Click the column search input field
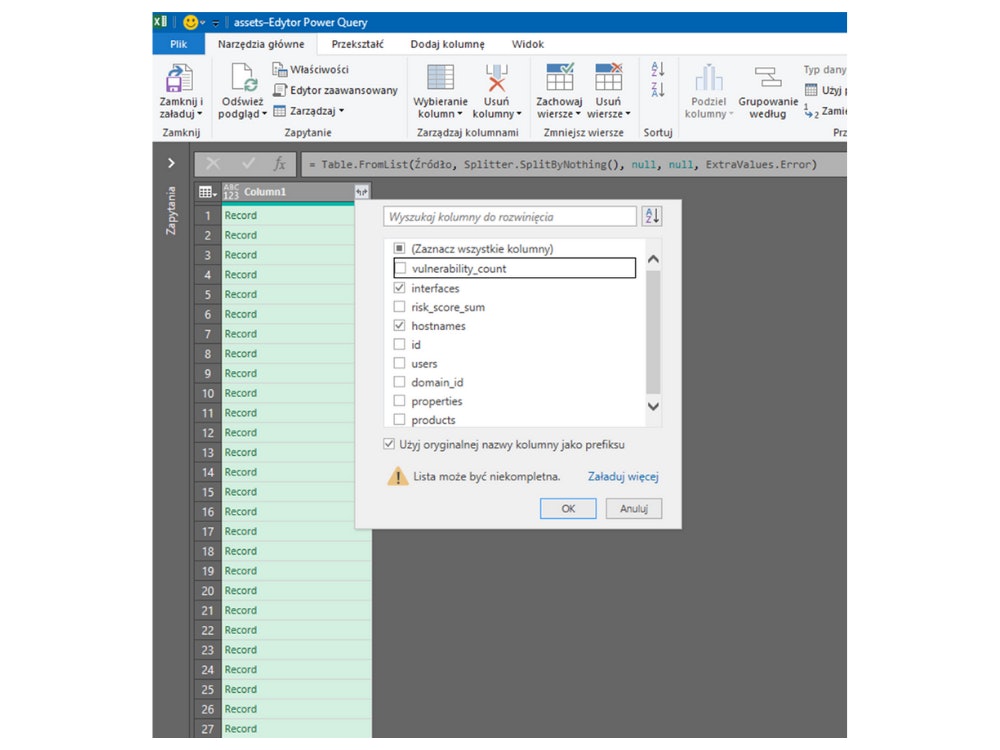This screenshot has height=750, width=1000. 510,217
